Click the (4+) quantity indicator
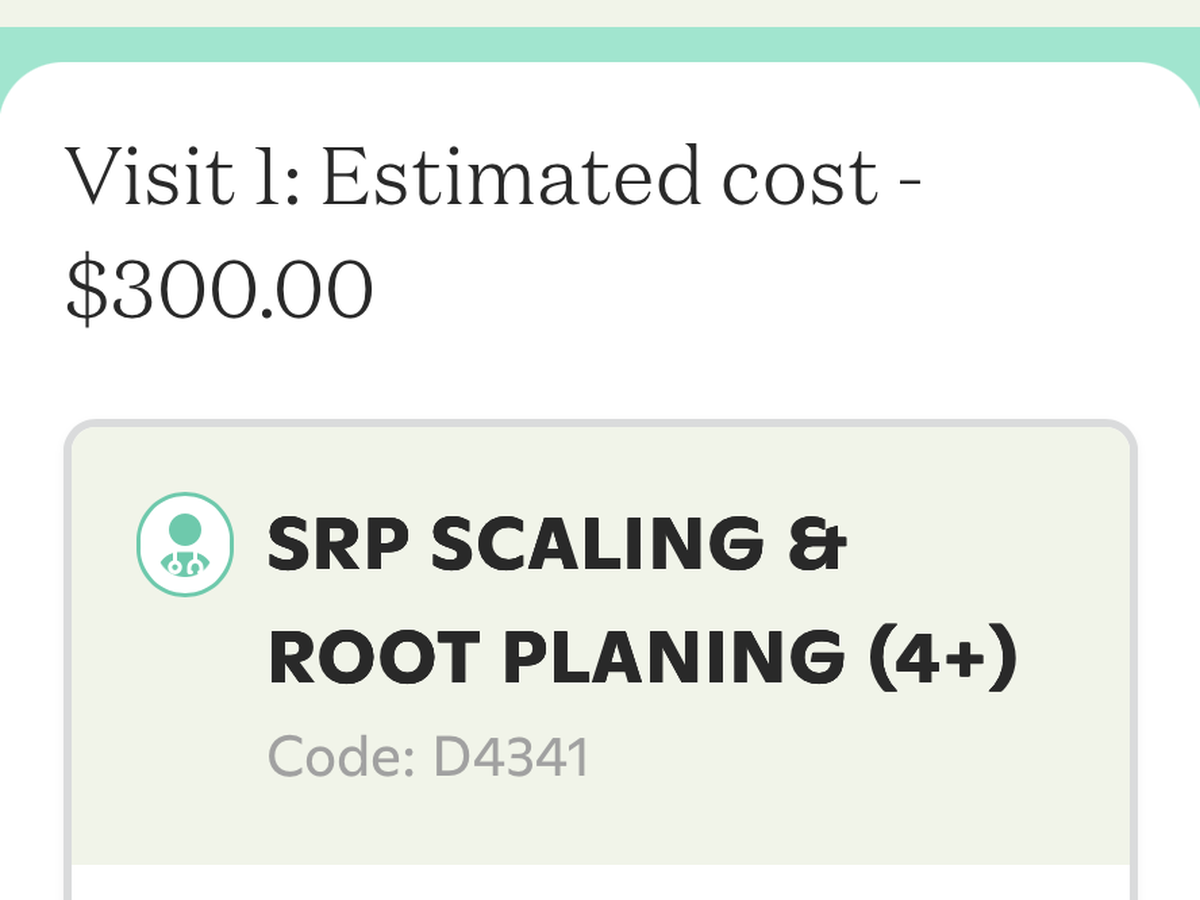 tap(942, 657)
